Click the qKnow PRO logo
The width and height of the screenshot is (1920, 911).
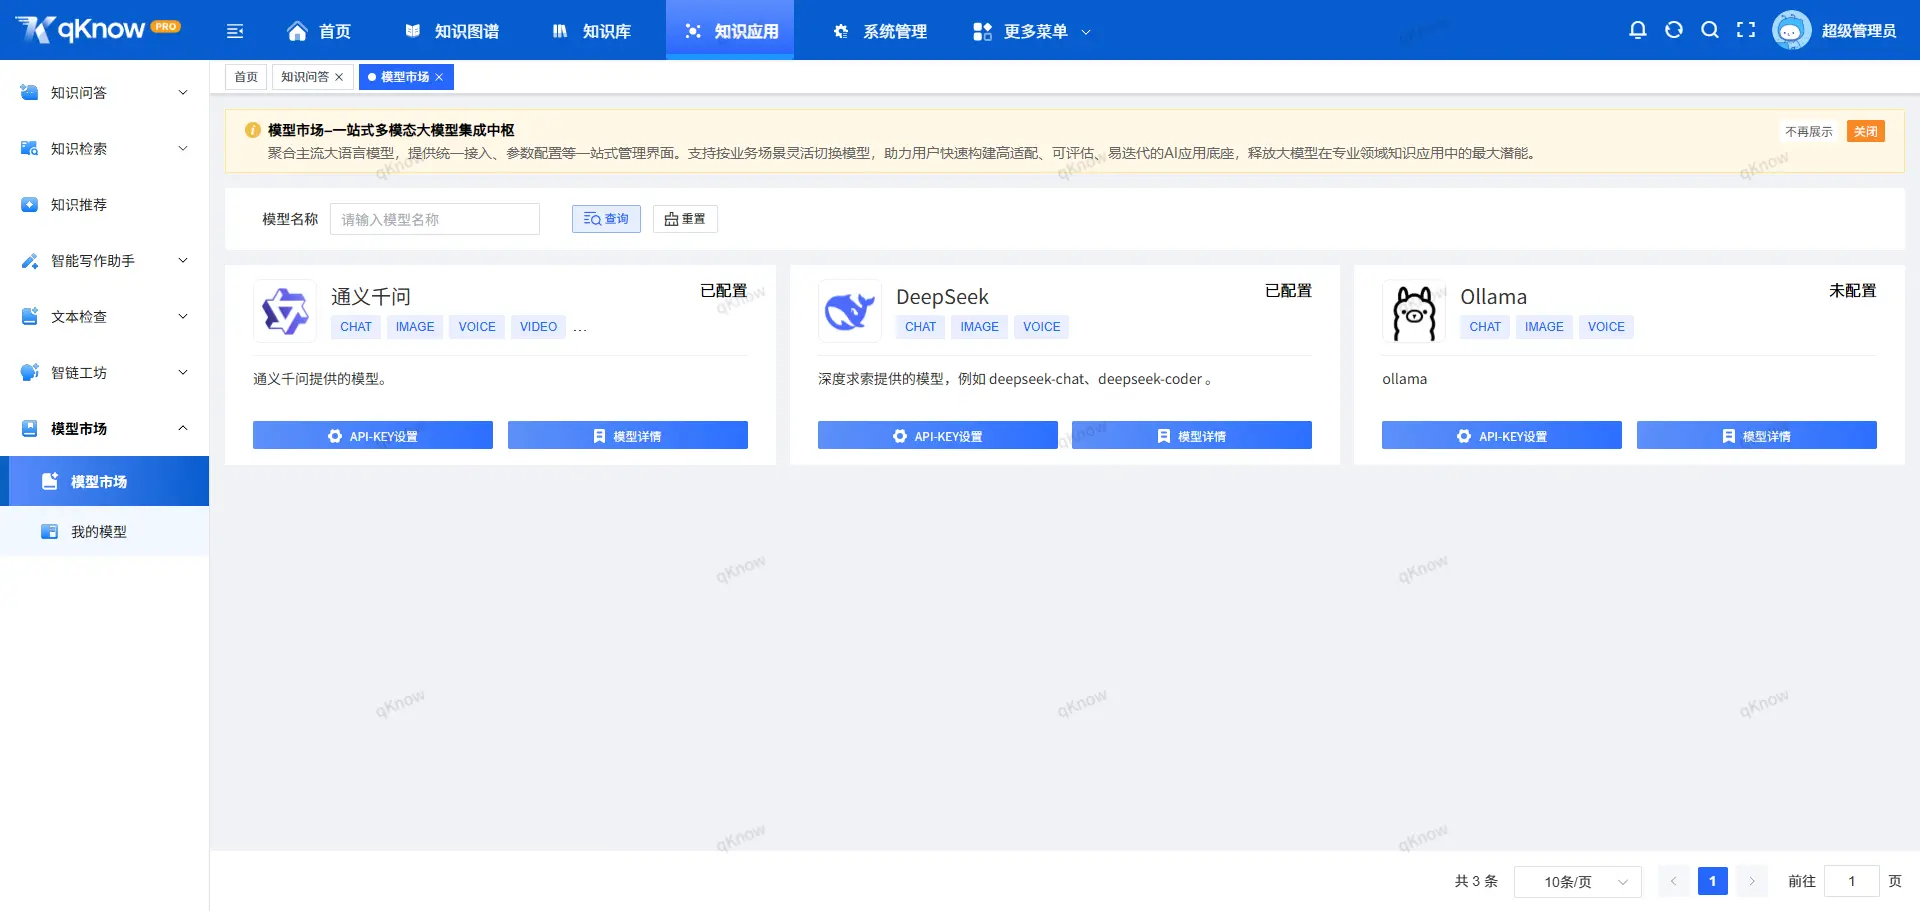[97, 29]
